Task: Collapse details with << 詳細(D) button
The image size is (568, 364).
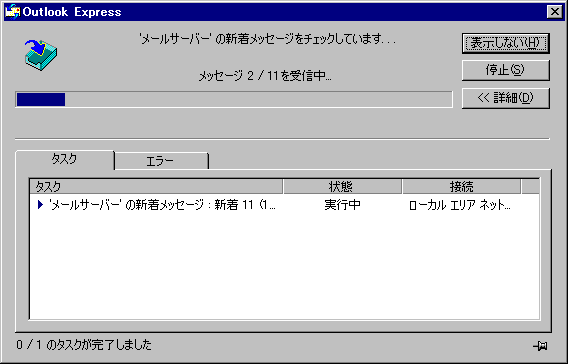Action: (506, 98)
